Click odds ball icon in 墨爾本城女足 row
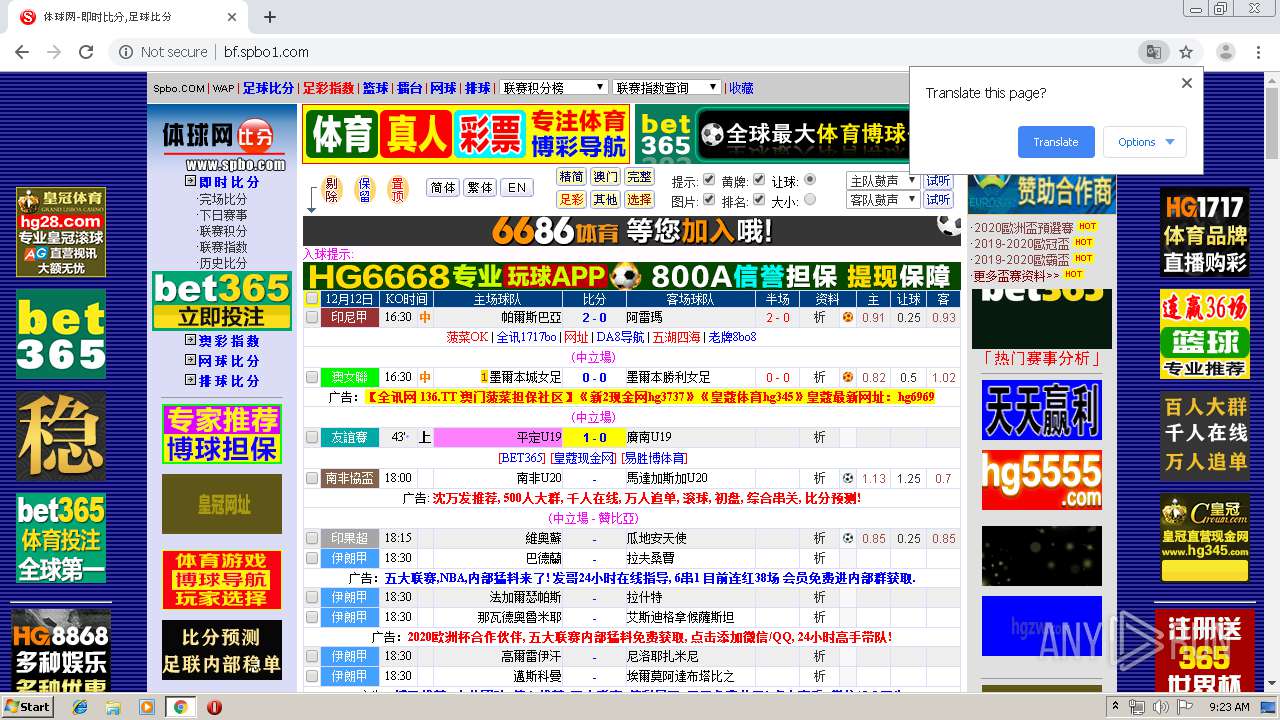 pyautogui.click(x=848, y=377)
